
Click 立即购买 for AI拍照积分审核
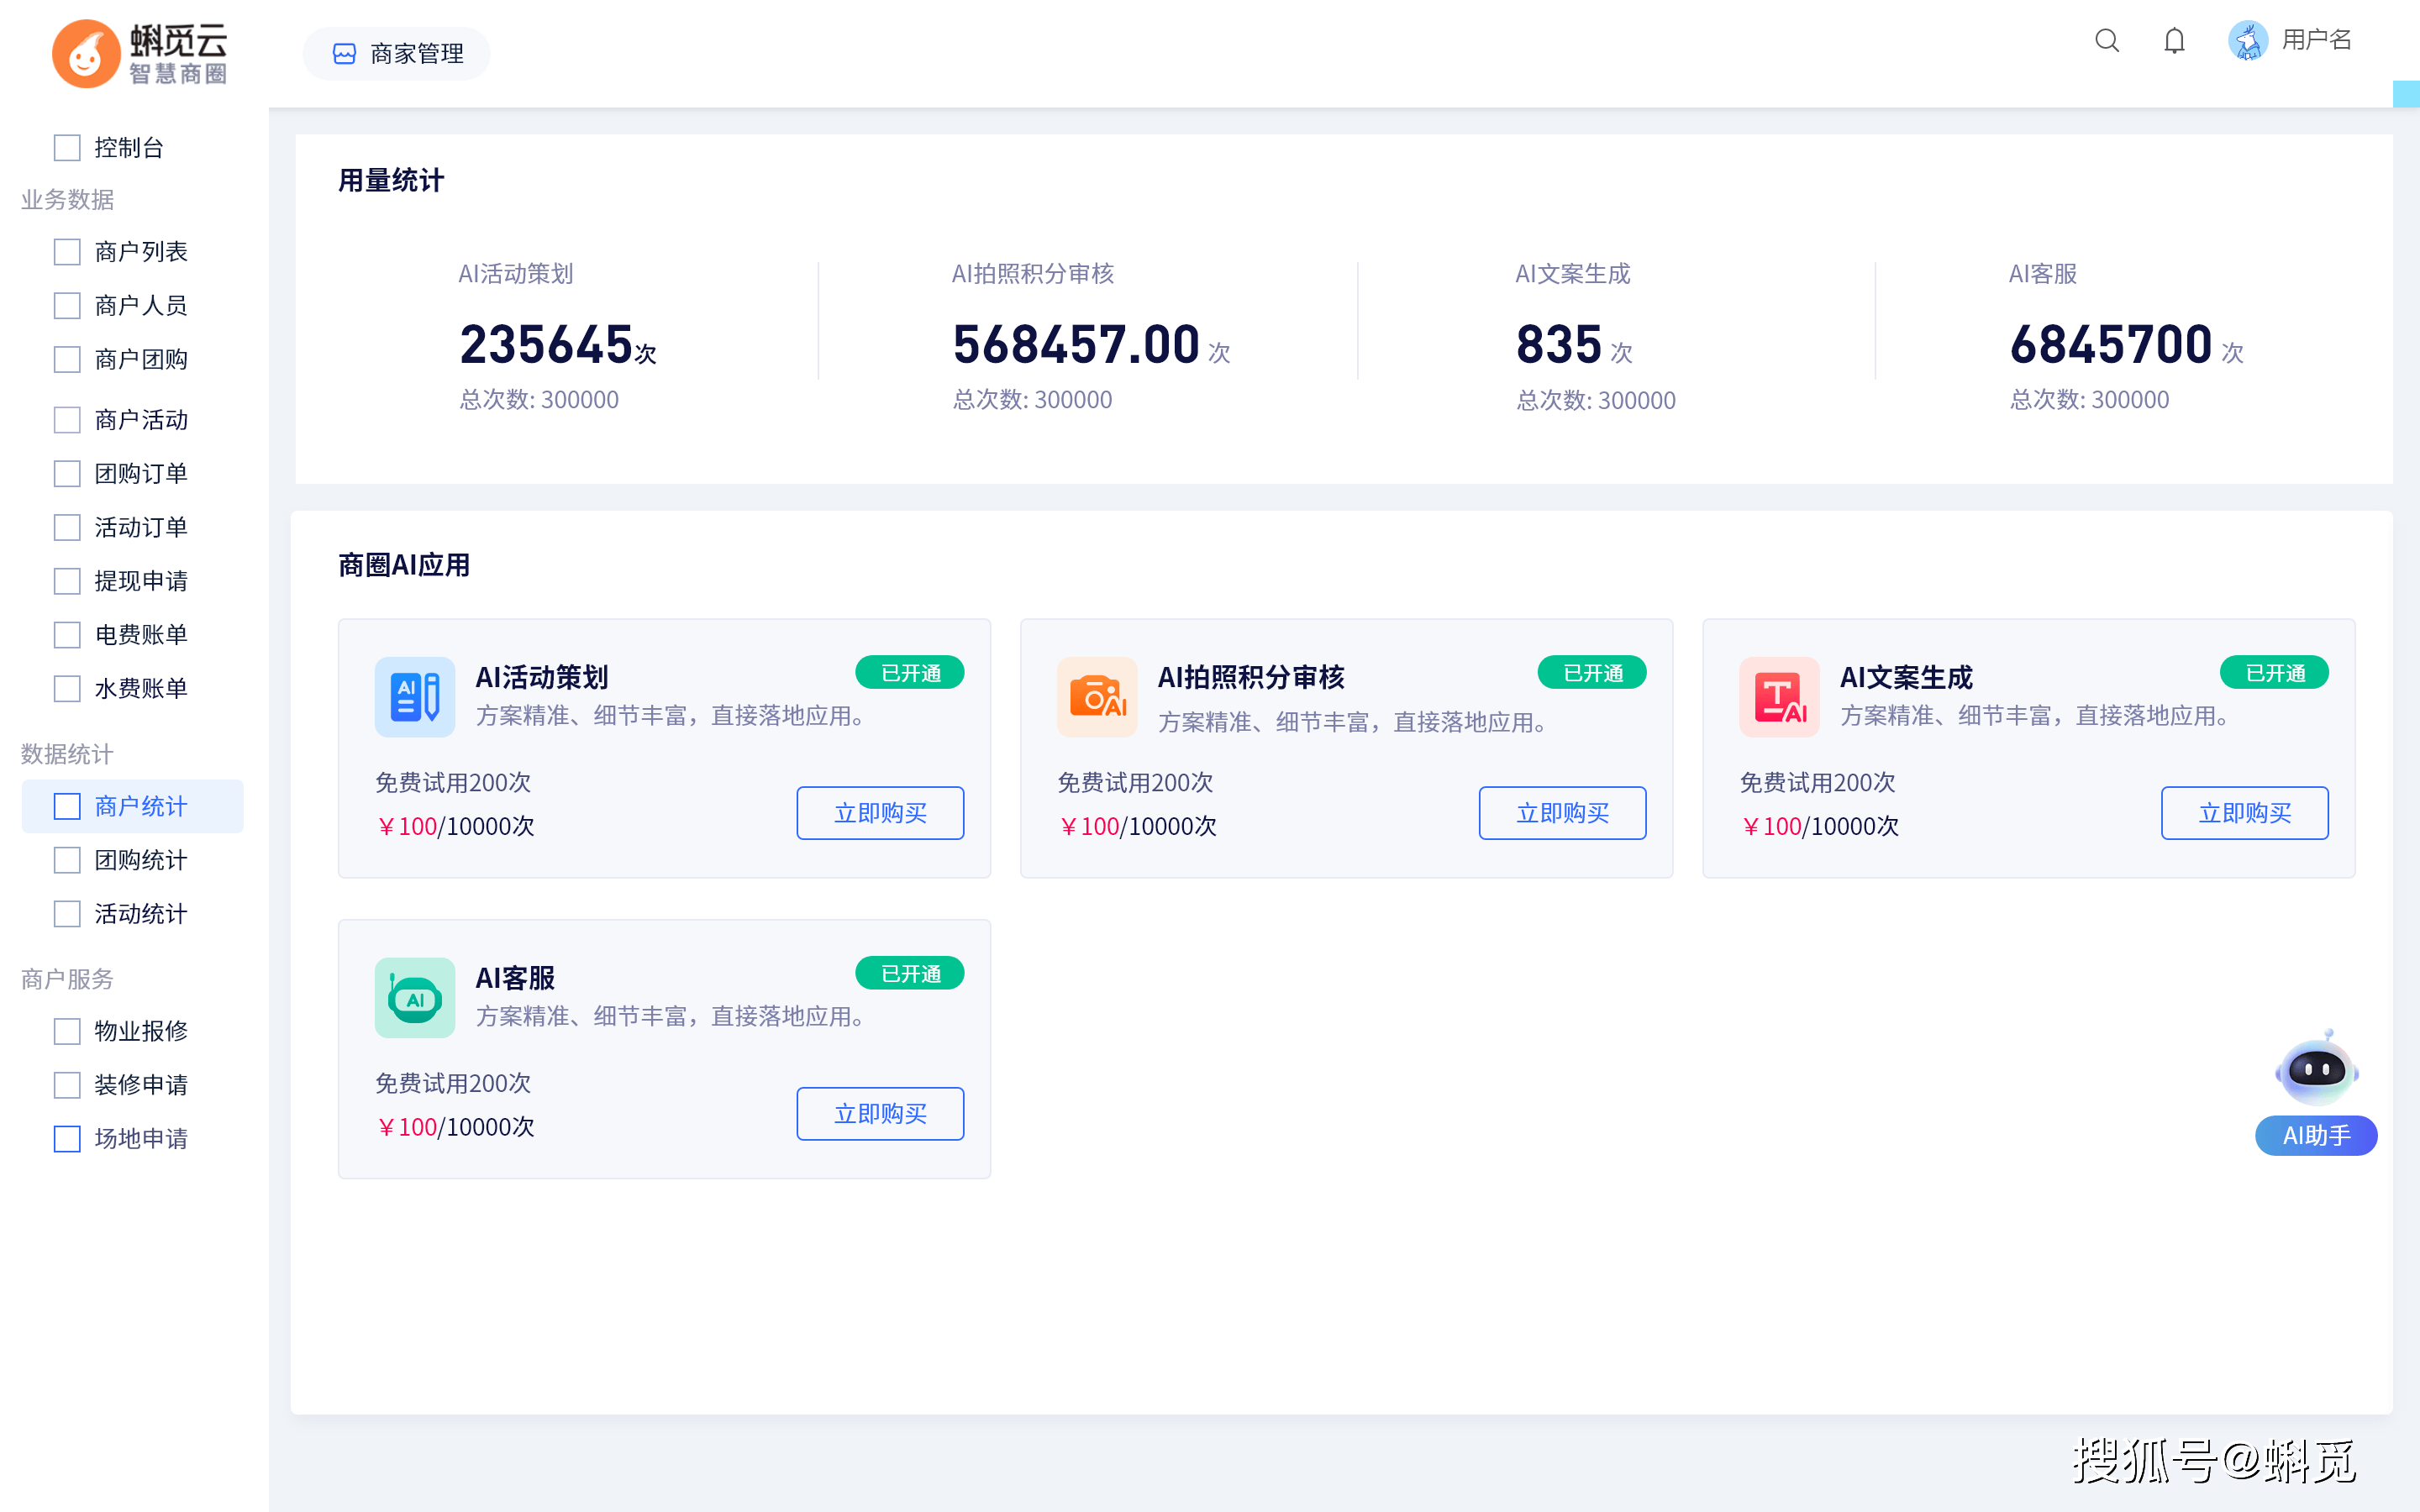[x=1562, y=813]
